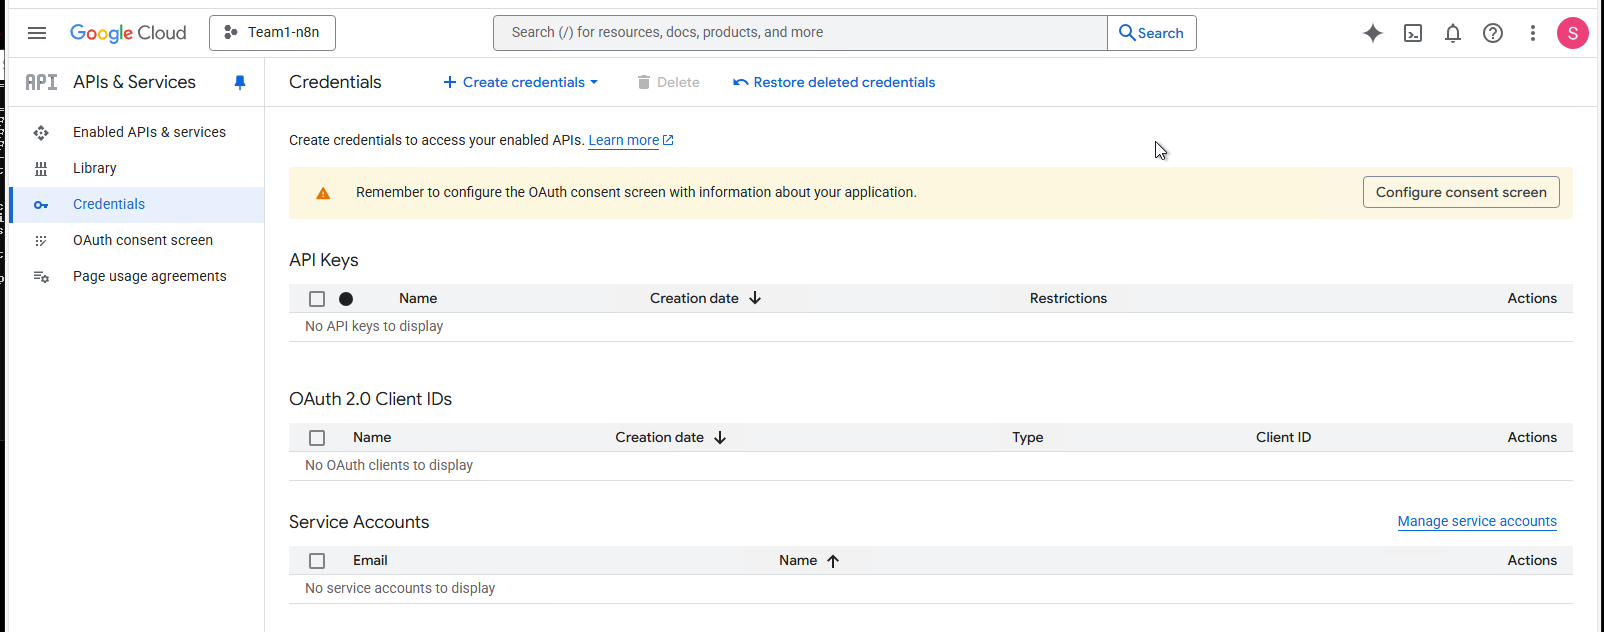Open the notifications bell
This screenshot has height=632, width=1604.
pyautogui.click(x=1453, y=33)
